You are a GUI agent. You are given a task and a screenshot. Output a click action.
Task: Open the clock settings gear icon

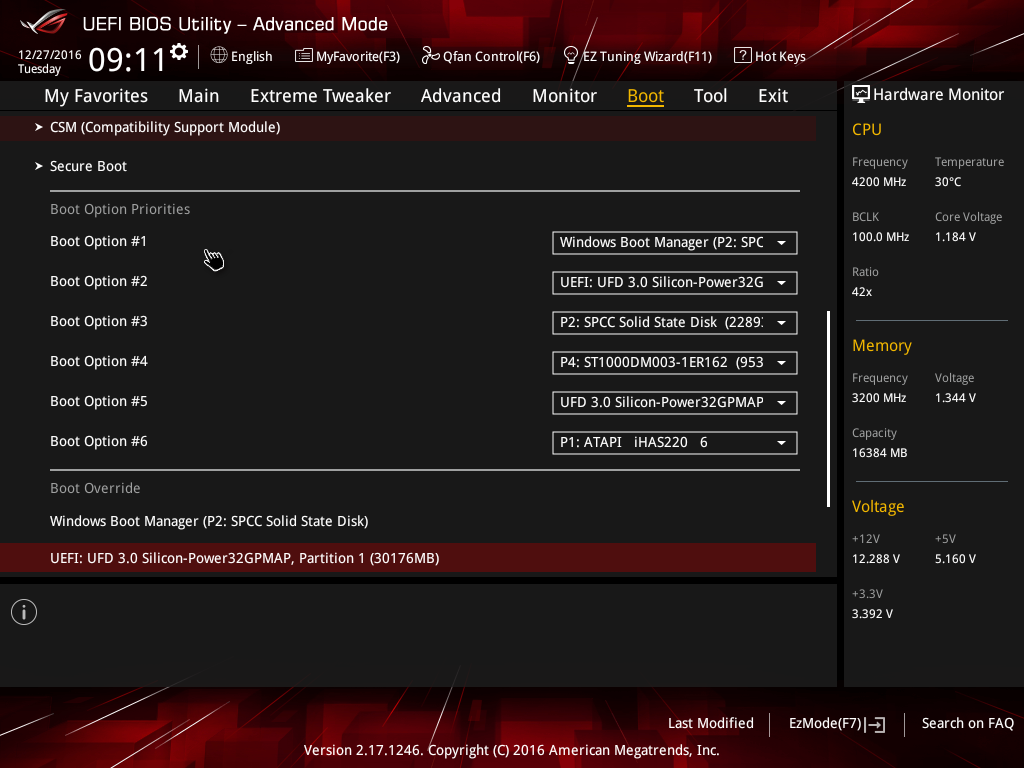[x=179, y=52]
